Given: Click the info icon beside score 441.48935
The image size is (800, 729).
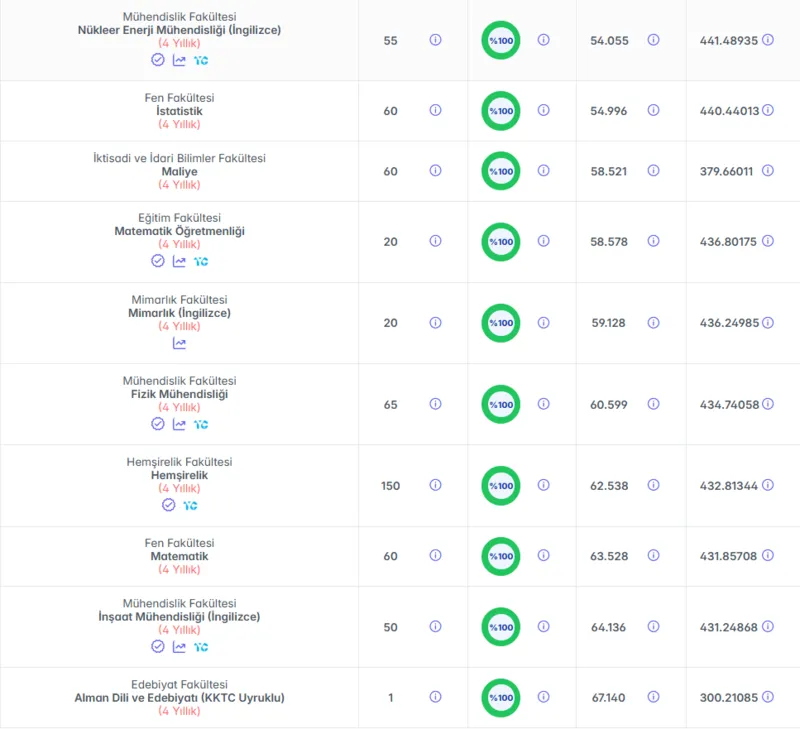Looking at the screenshot, I should click(768, 40).
